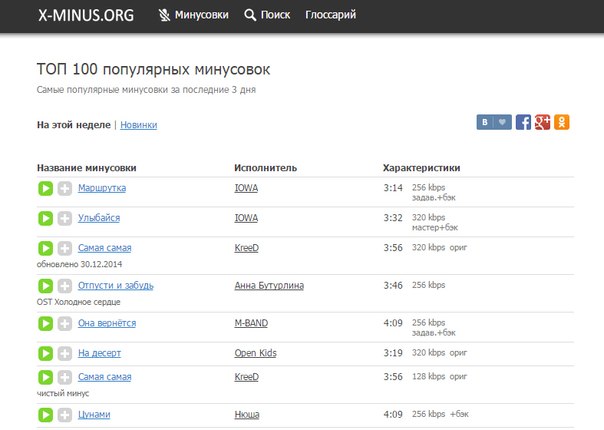Share page on Google Plus
604x430 pixels.
coord(542,122)
